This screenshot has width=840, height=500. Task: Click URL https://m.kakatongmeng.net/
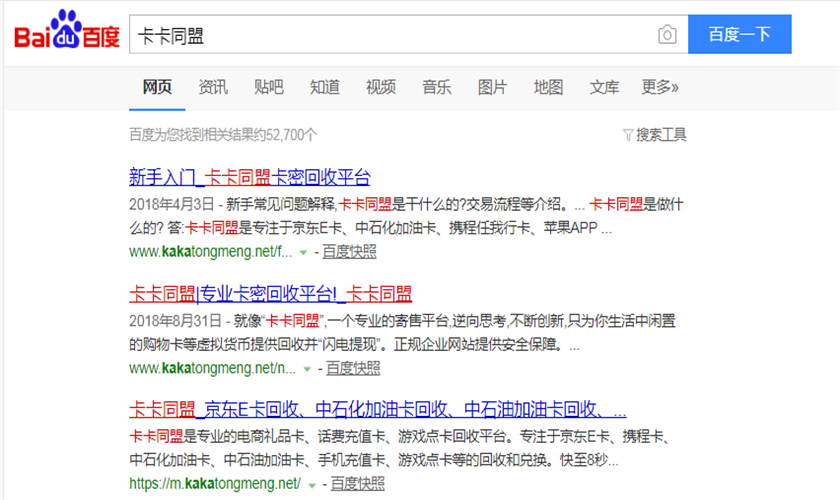pyautogui.click(x=215, y=483)
